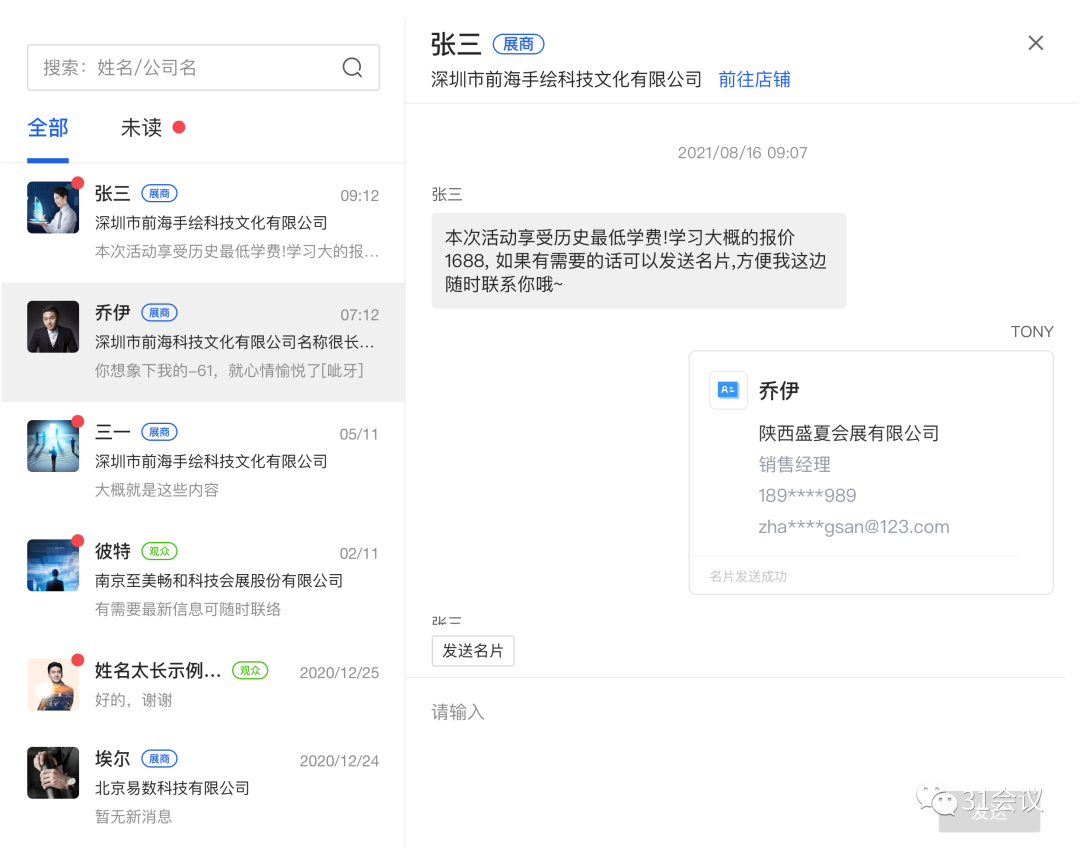Click 乔伊's avatar thumbnail
Image resolution: width=1080 pixels, height=848 pixels.
tap(52, 326)
